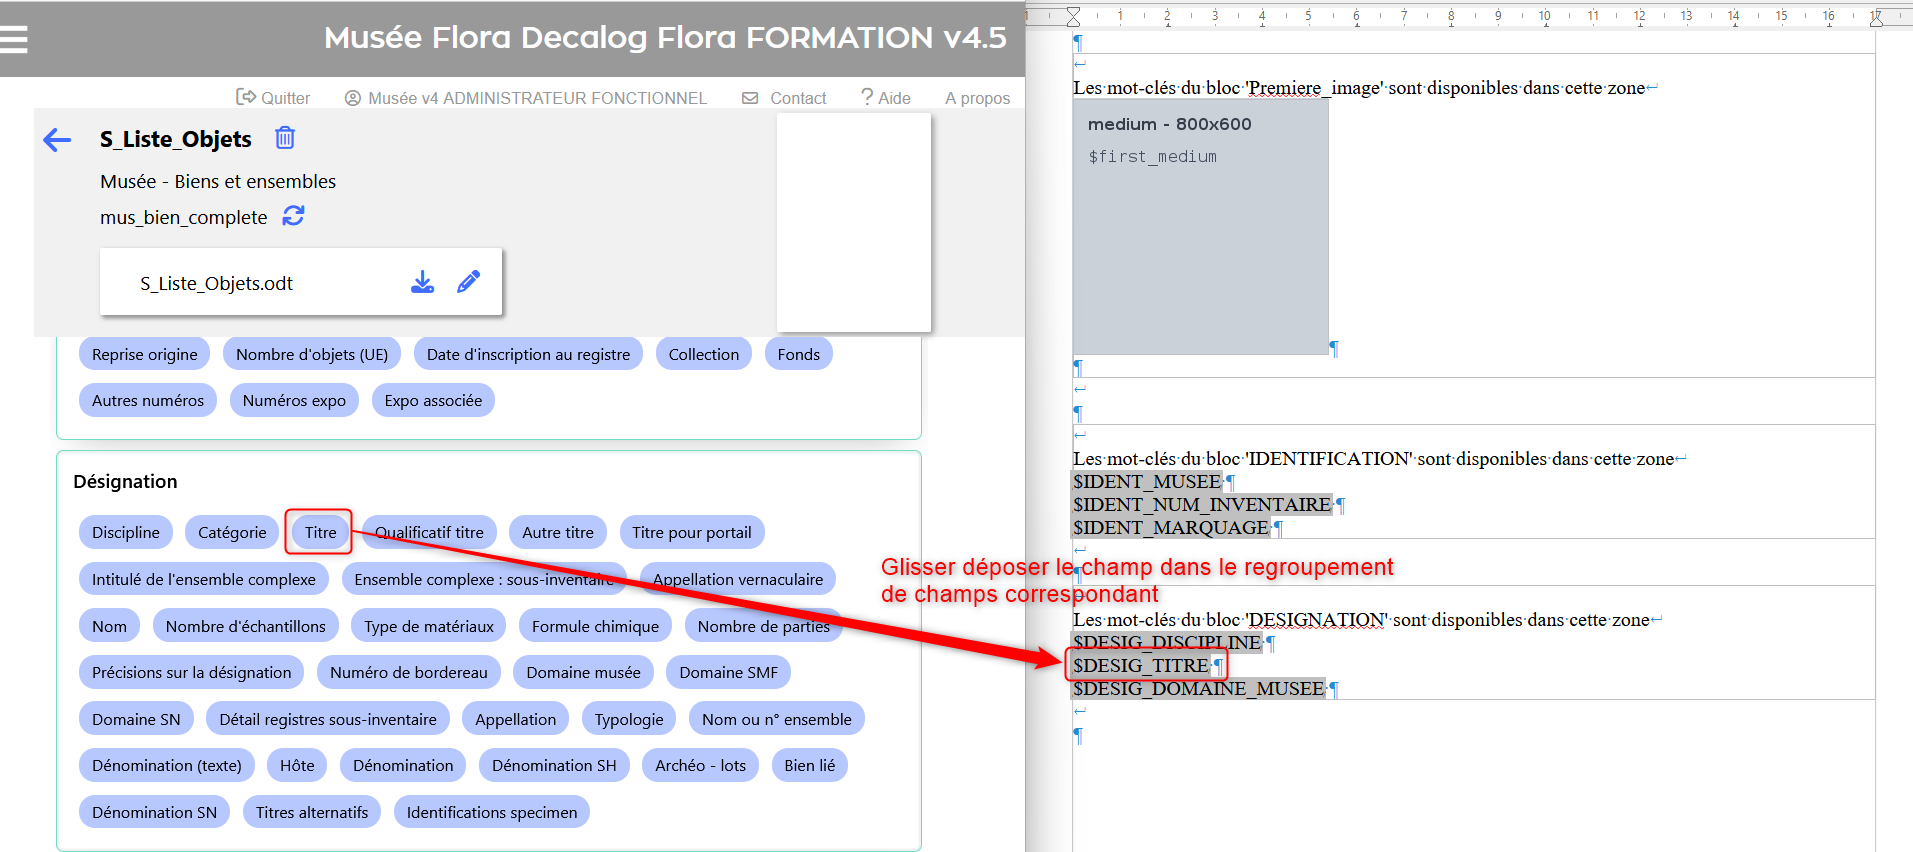Click the $first_medium image placeholder
Image resolution: width=1913 pixels, height=852 pixels.
(1152, 157)
